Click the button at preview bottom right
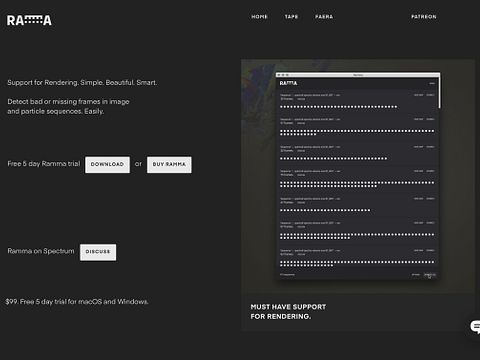The height and width of the screenshot is (360, 480). (430, 275)
